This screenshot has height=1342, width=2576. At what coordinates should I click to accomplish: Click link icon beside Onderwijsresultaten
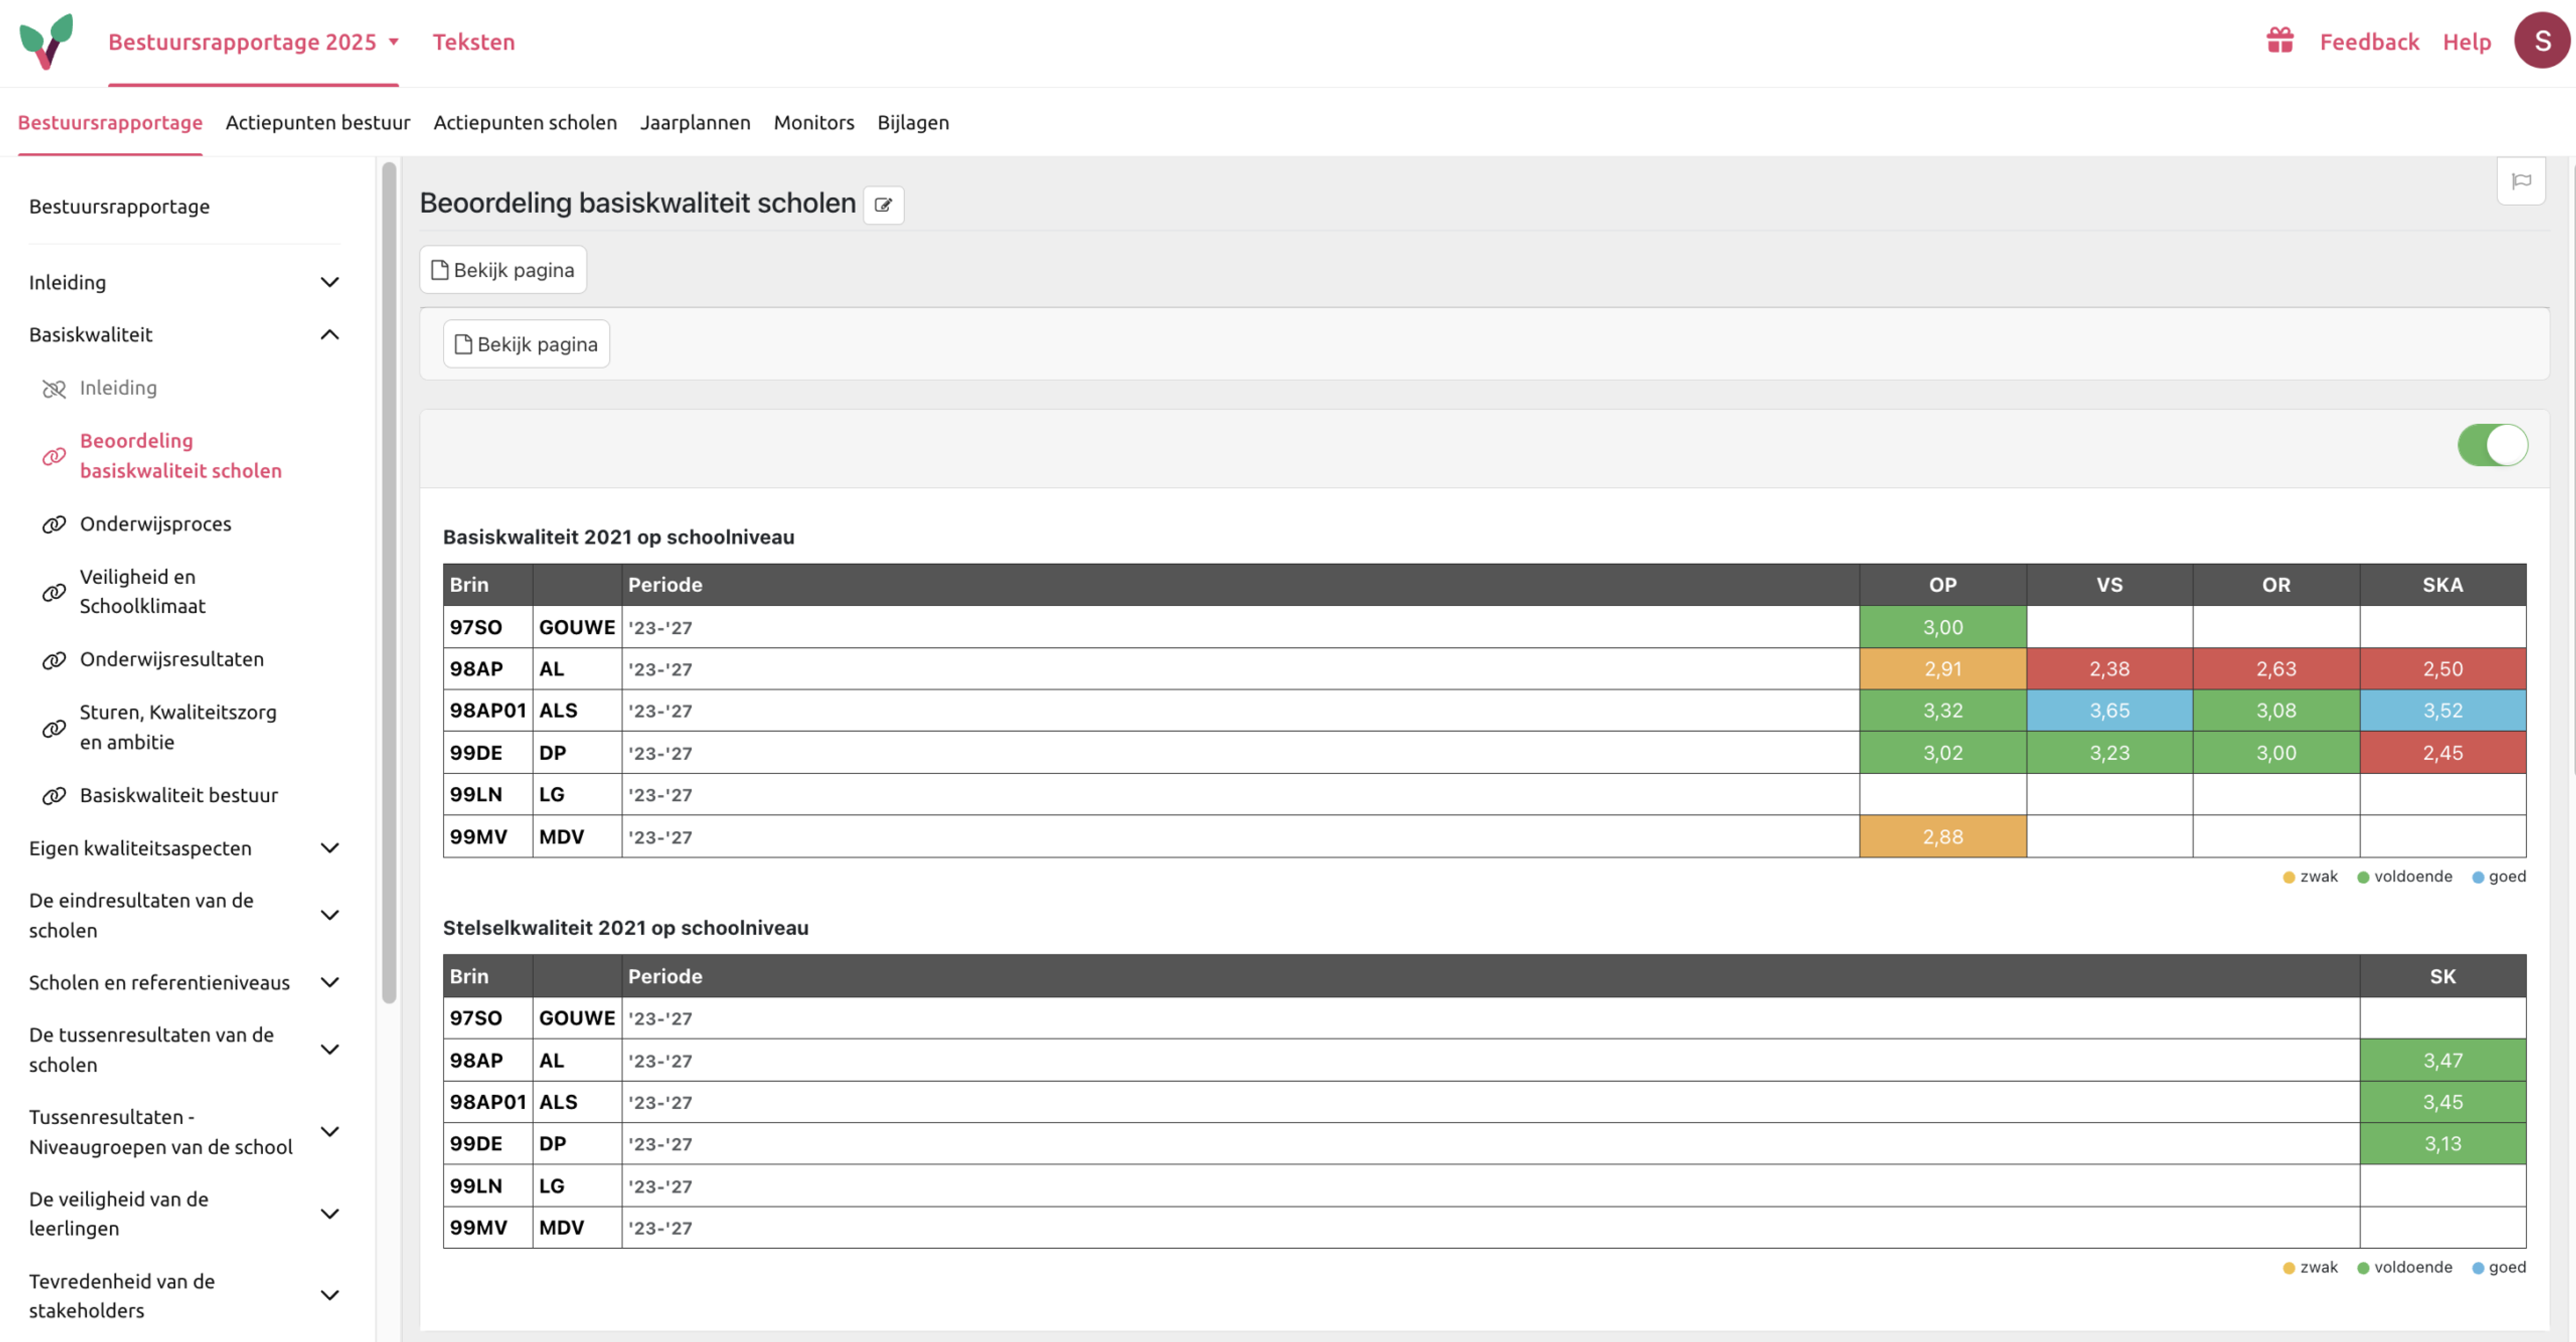pos(54,660)
